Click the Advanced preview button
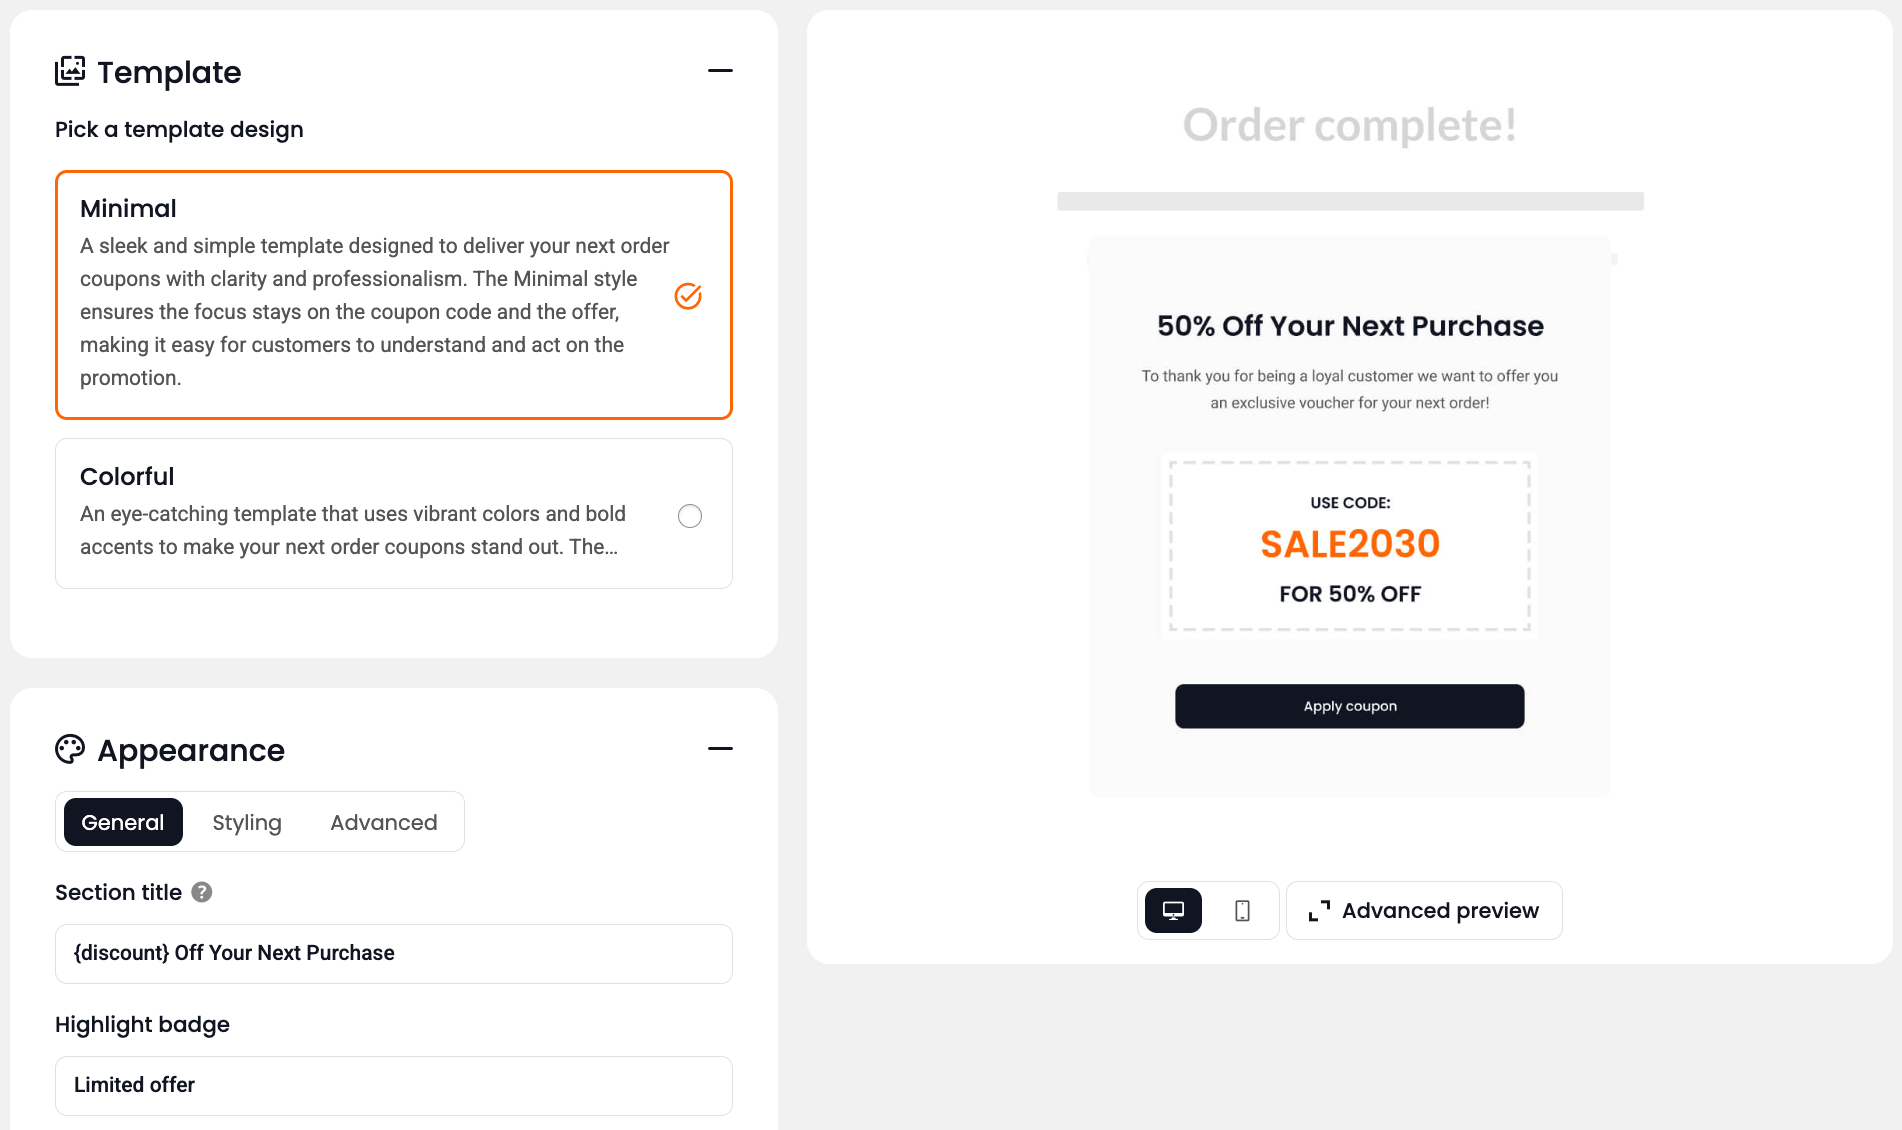Image resolution: width=1902 pixels, height=1130 pixels. click(x=1424, y=911)
